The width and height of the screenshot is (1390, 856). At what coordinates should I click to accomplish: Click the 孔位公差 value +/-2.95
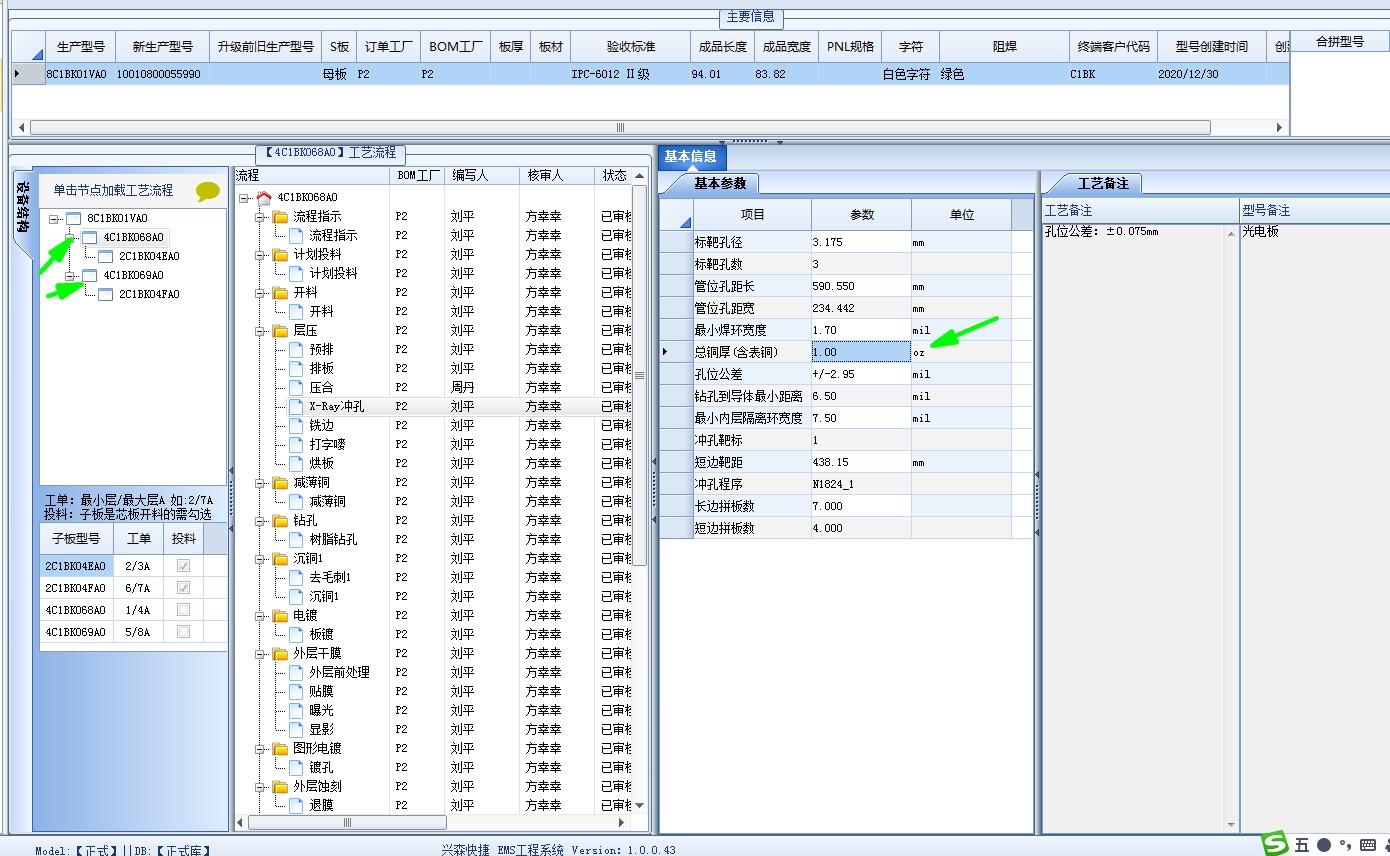coord(861,374)
